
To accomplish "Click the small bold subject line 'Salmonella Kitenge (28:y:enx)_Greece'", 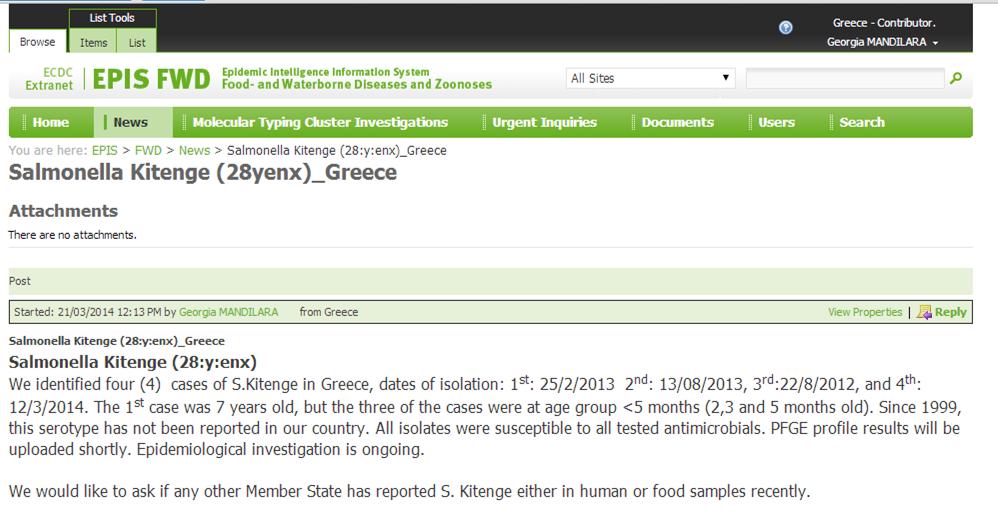I will tap(116, 341).
